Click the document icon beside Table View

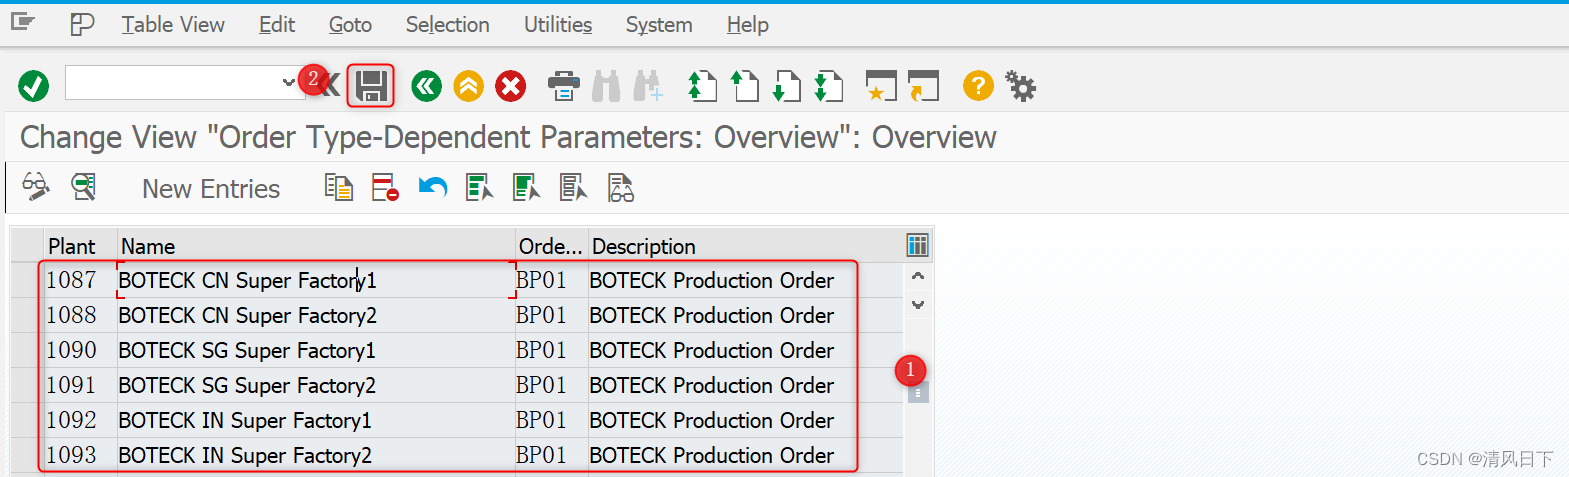(x=82, y=24)
